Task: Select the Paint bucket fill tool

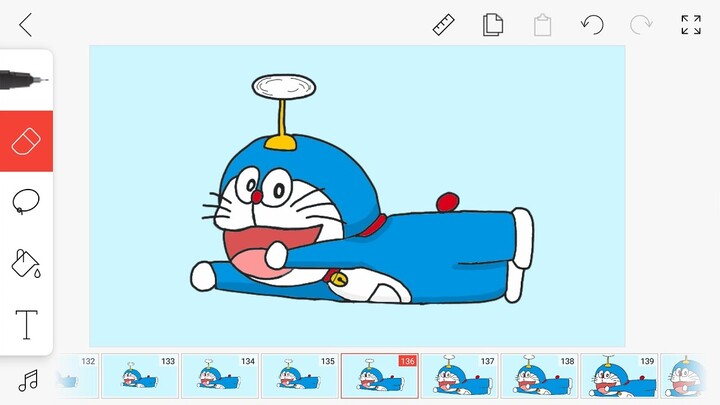Action: (26, 264)
